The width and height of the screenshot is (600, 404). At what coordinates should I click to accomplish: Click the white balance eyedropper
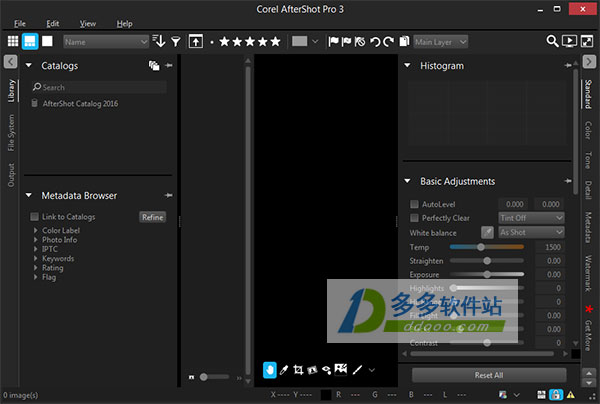coord(488,232)
